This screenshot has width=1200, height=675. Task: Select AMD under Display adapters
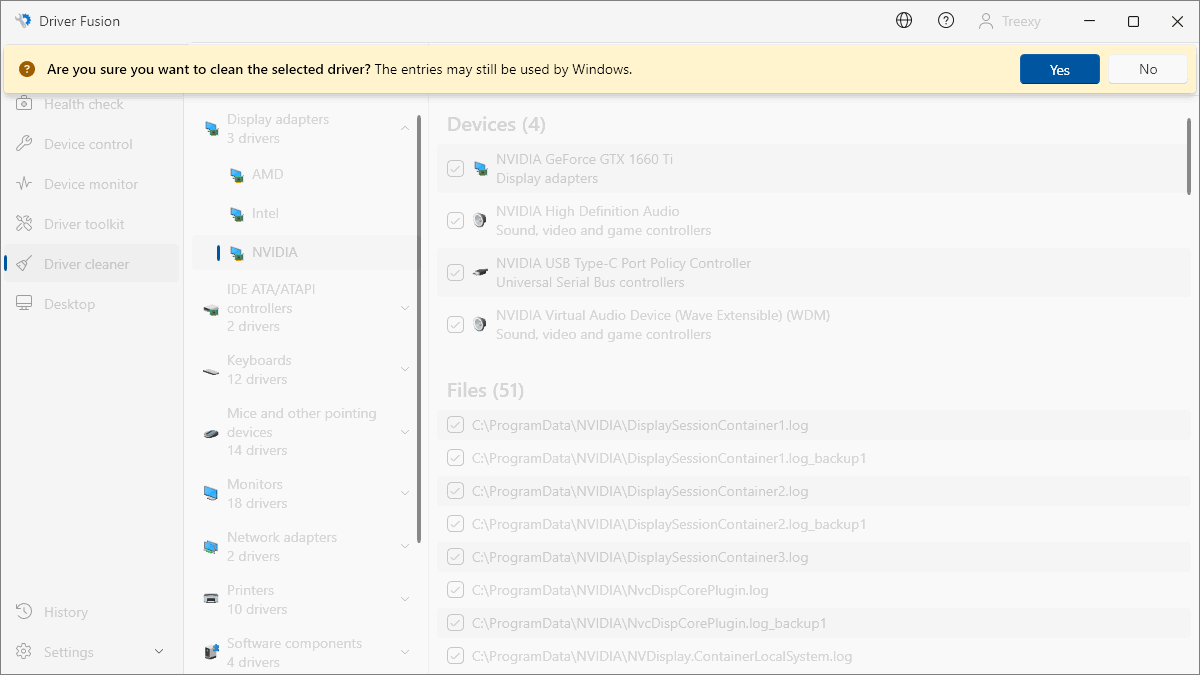point(267,174)
